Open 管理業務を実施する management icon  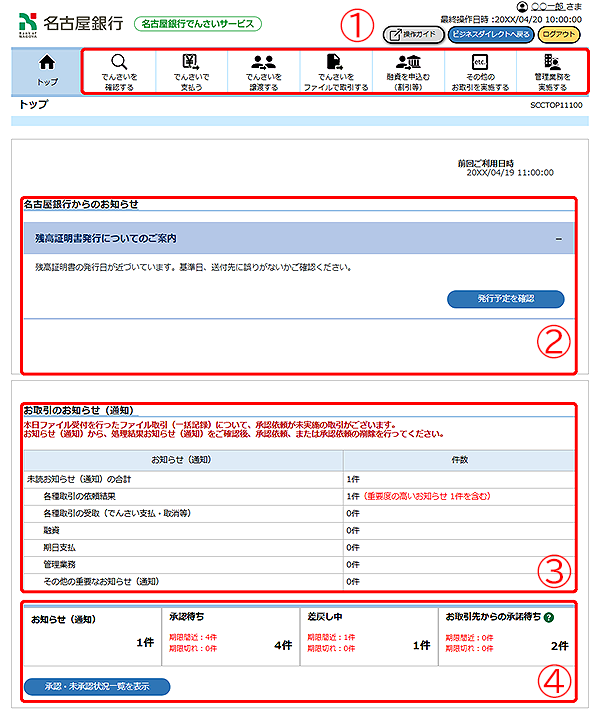(552, 62)
